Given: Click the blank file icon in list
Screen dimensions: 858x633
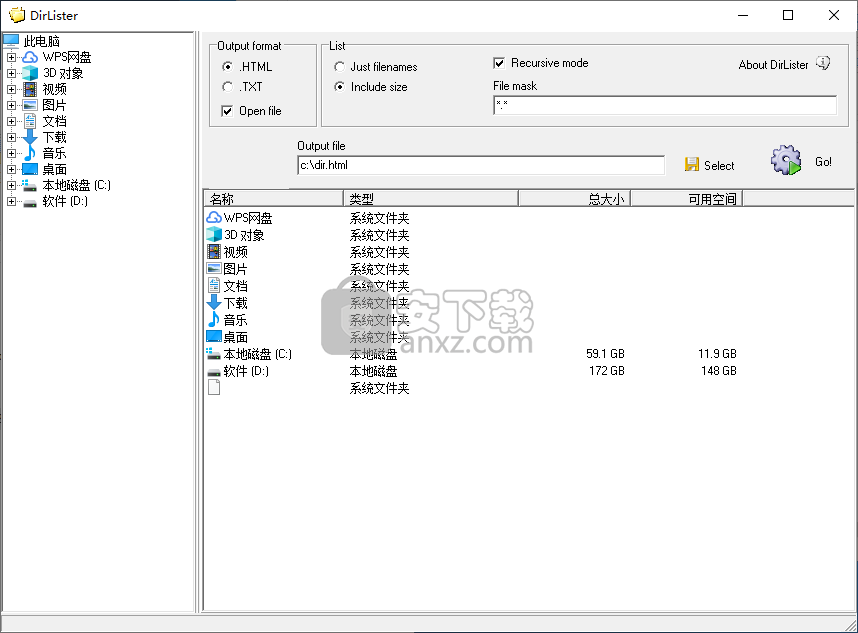Looking at the screenshot, I should (x=214, y=387).
